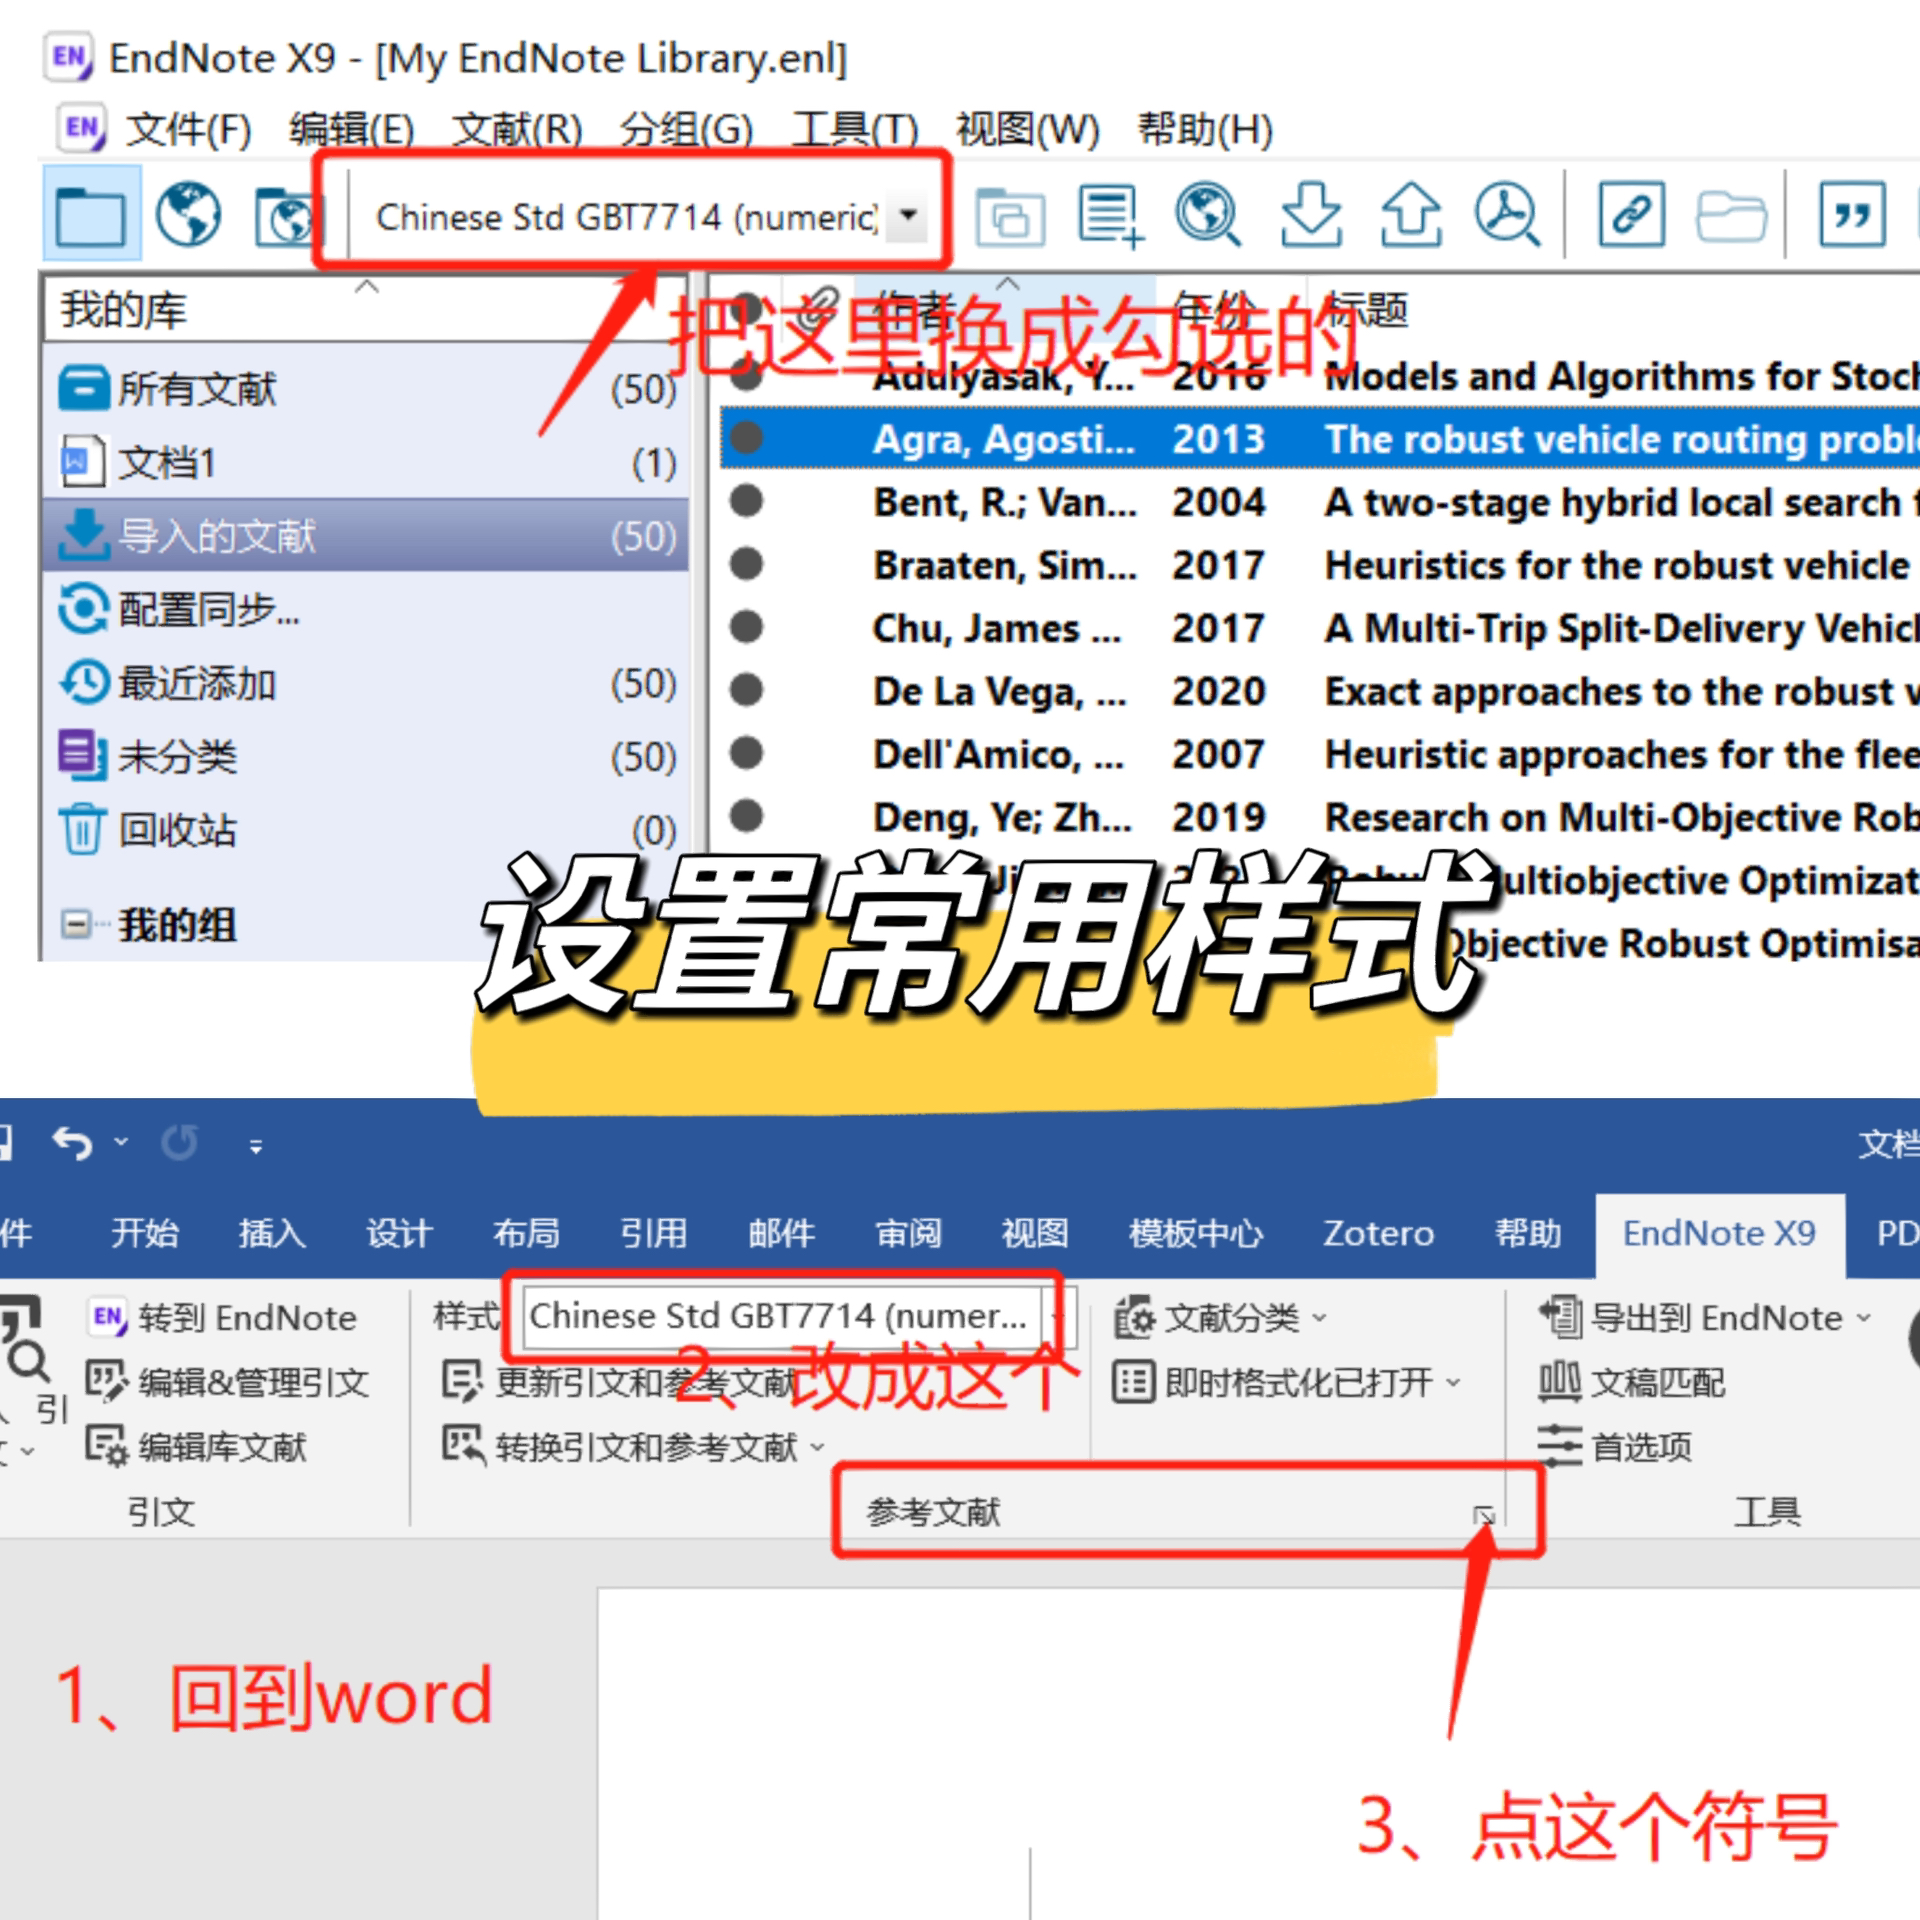Click the export upload arrow icon
This screenshot has height=1920, width=1920.
(1410, 214)
